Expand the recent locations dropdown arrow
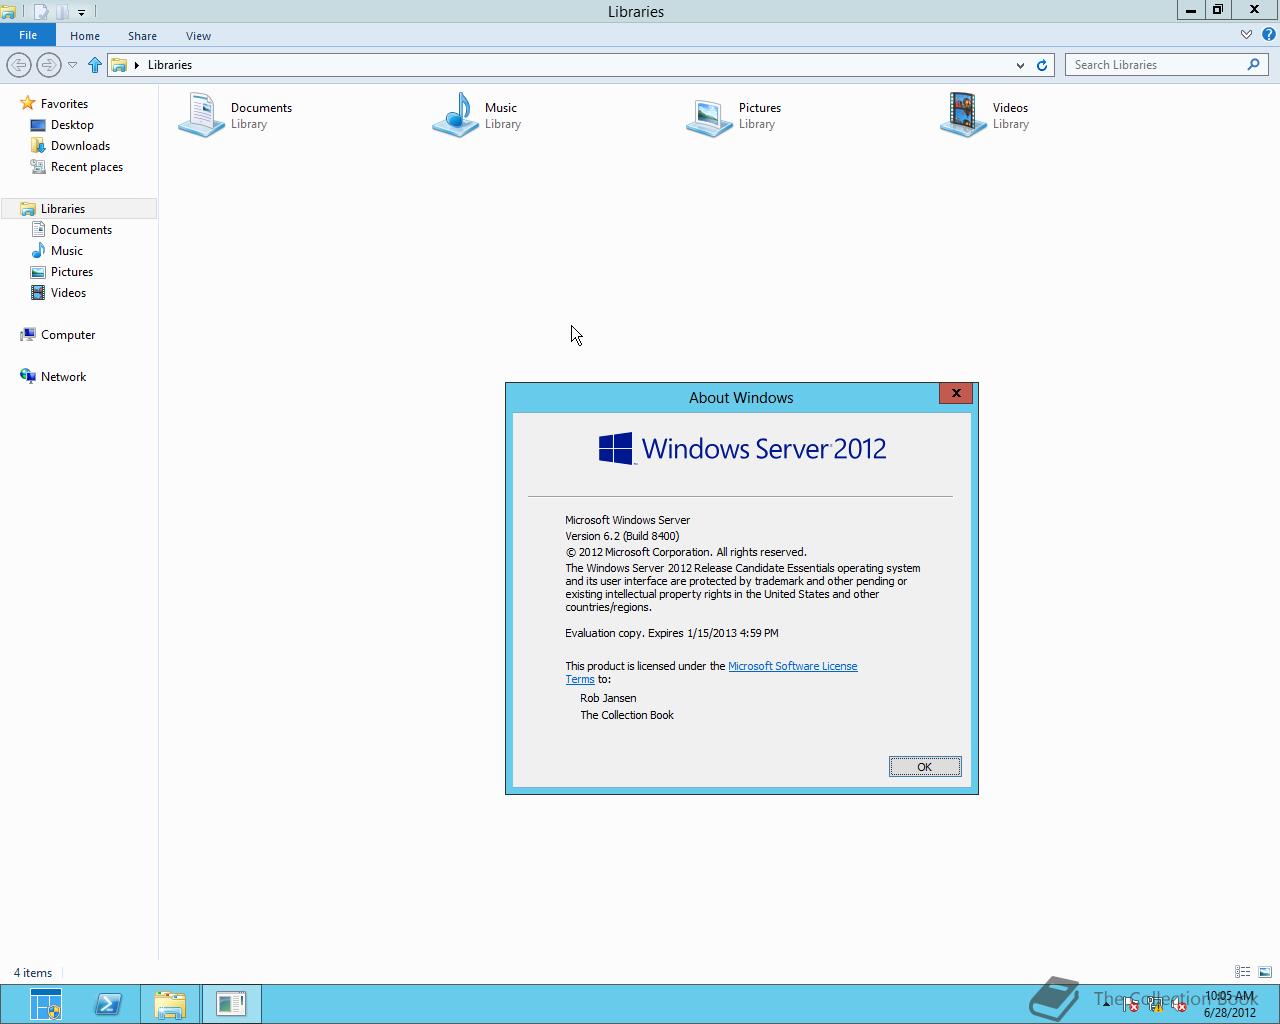Image resolution: width=1280 pixels, height=1024 pixels. point(72,65)
